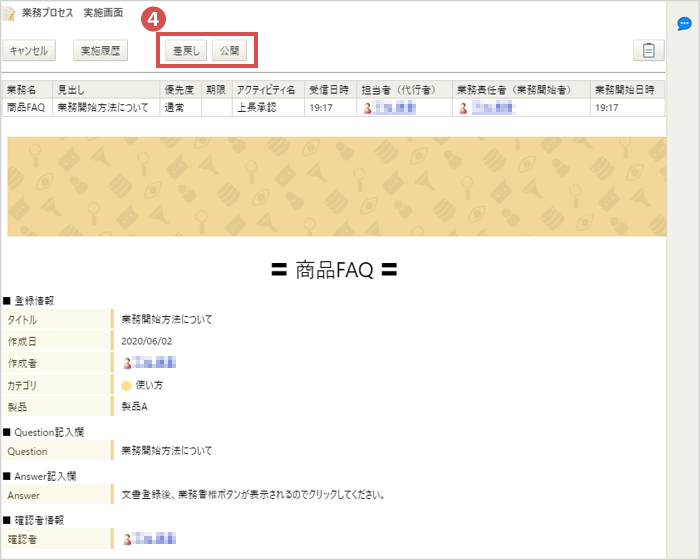Click the 製品A product value
The width and height of the screenshot is (700, 560).
click(x=134, y=406)
